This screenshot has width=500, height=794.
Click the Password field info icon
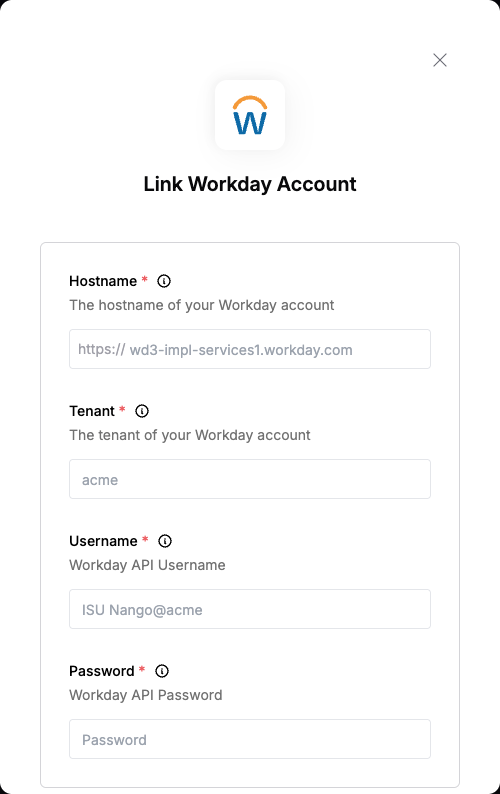pyautogui.click(x=162, y=671)
